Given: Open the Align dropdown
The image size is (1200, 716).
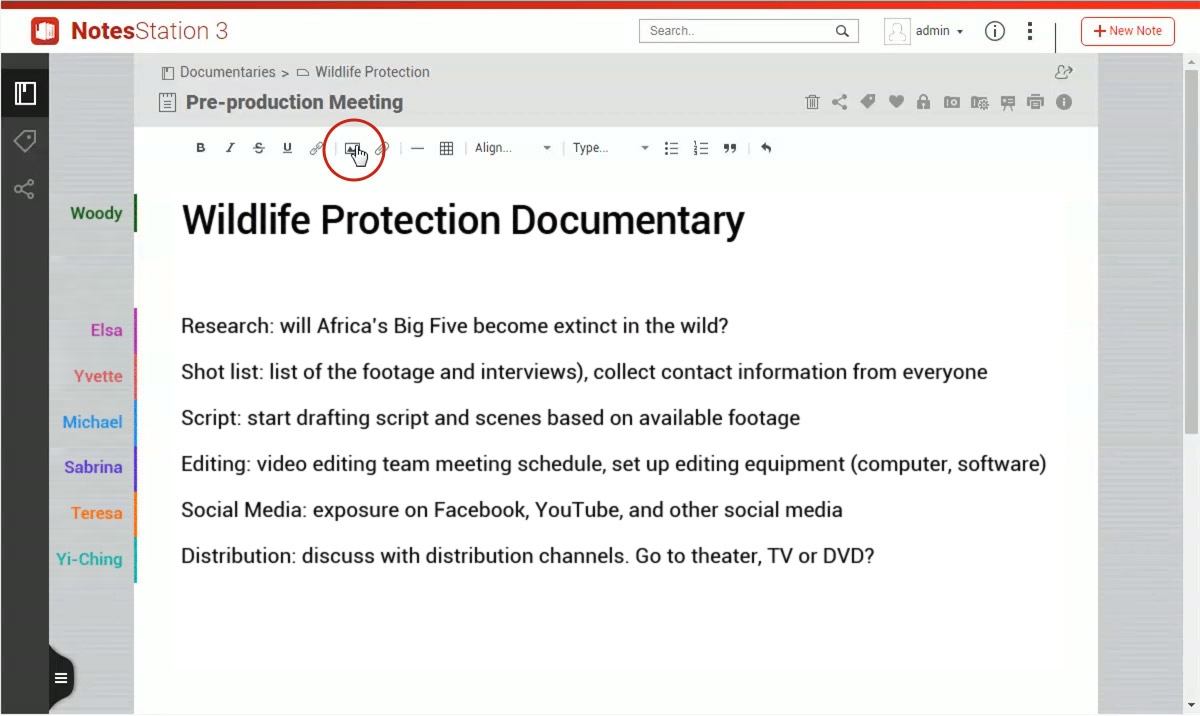Looking at the screenshot, I should [512, 148].
